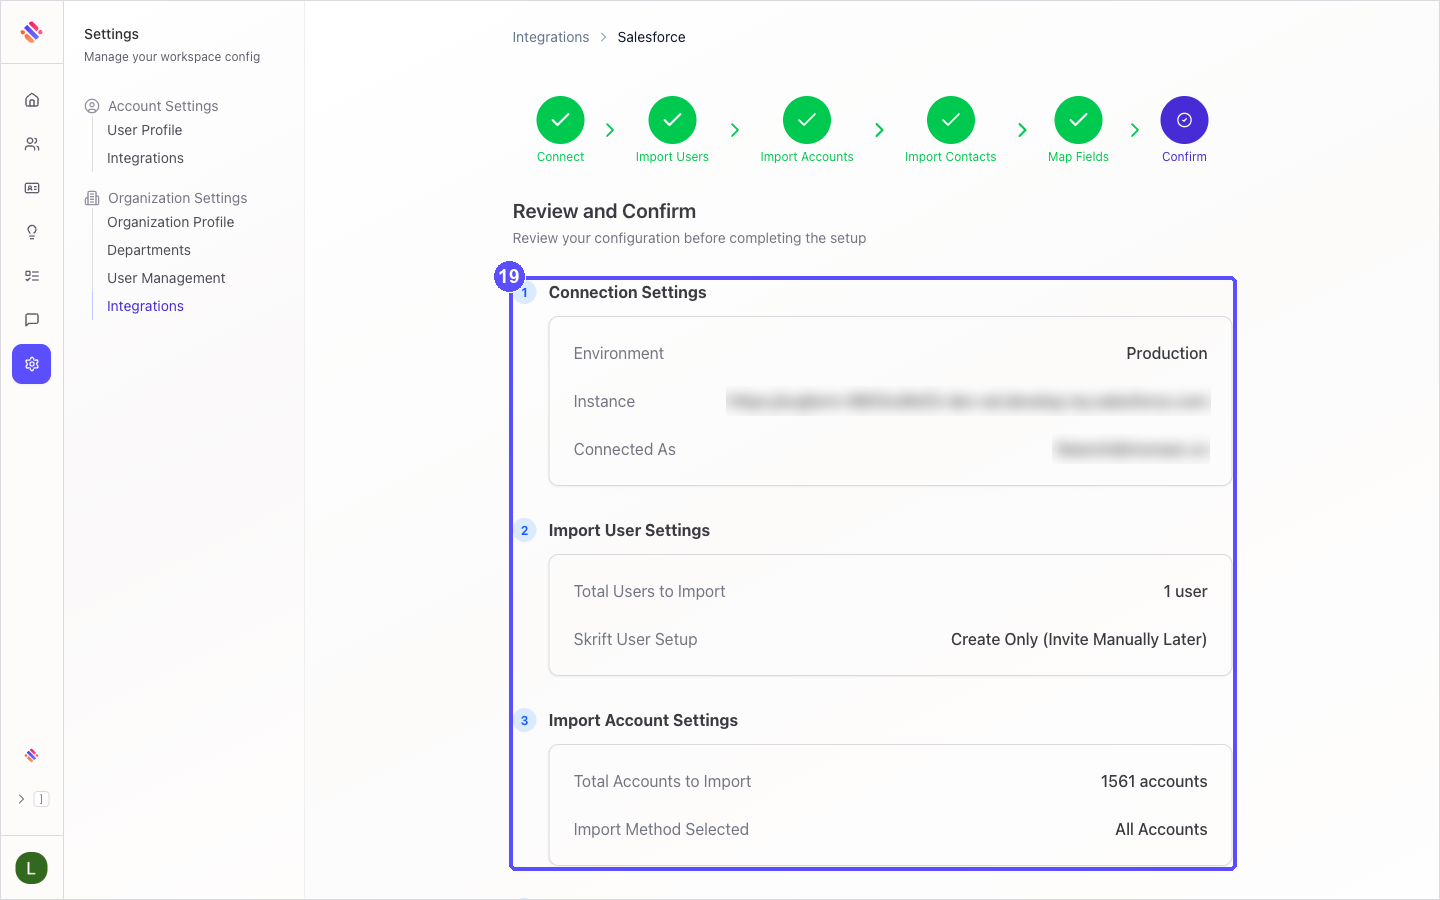Click "Create Only (Invite Manually Later)" value

(x=1079, y=639)
